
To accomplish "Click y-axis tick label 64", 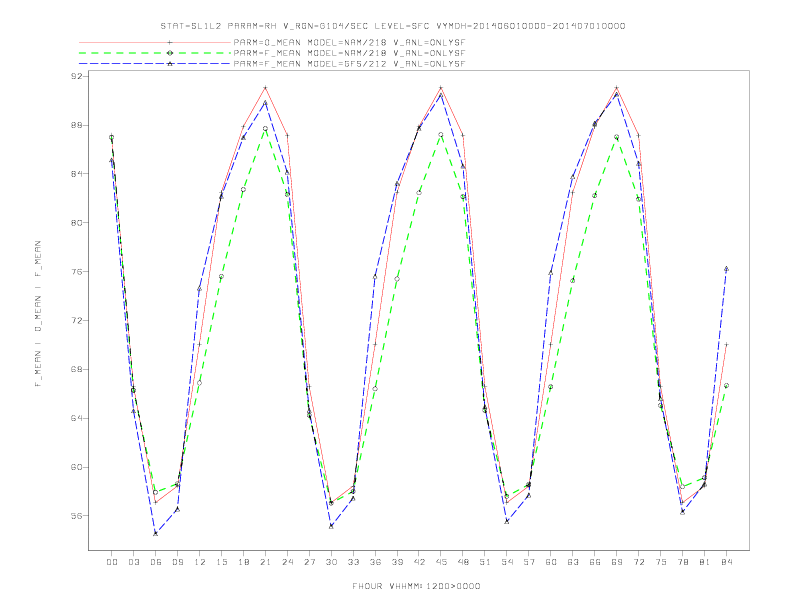I will coord(76,418).
